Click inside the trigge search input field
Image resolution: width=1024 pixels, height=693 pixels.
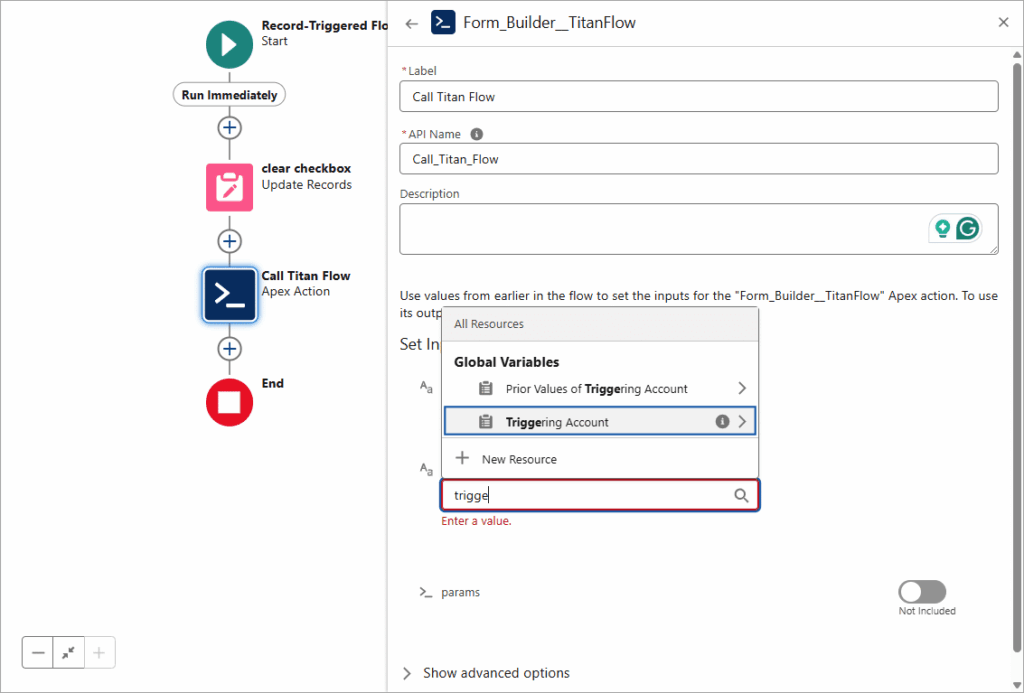[560, 495]
